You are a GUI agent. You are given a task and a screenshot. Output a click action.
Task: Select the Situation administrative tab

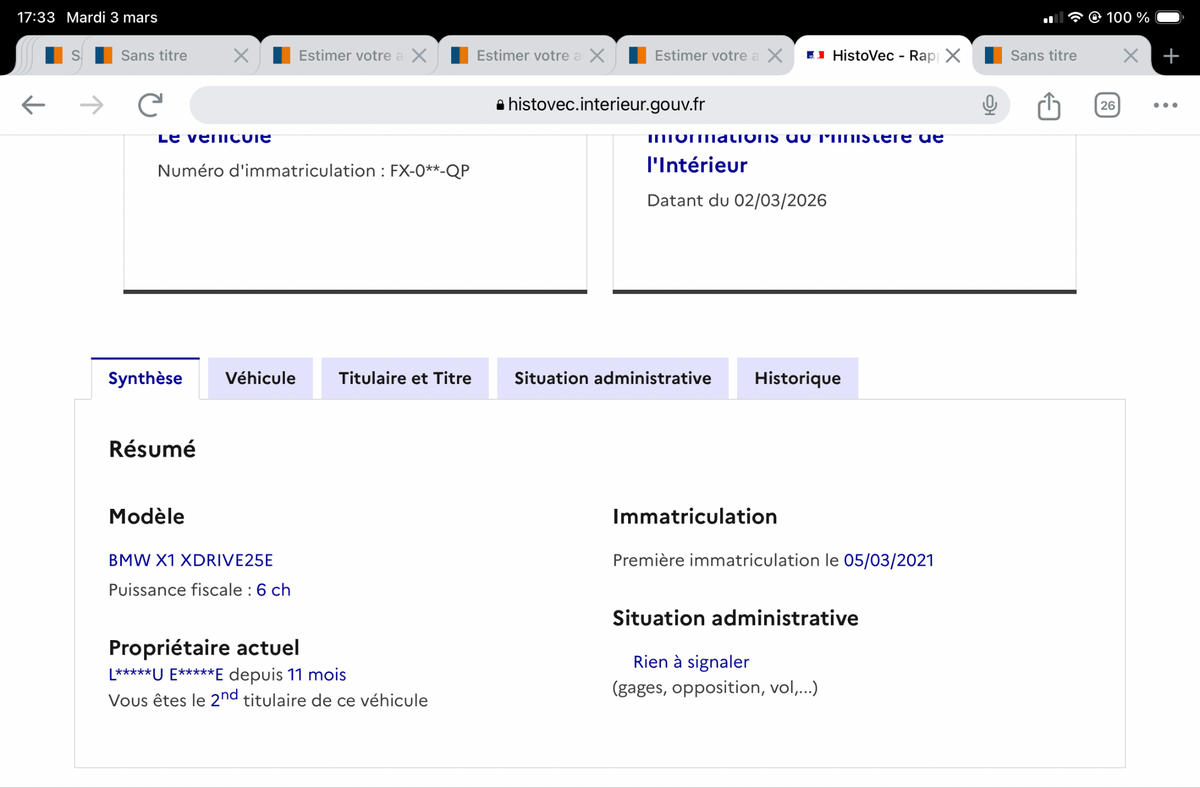612,378
